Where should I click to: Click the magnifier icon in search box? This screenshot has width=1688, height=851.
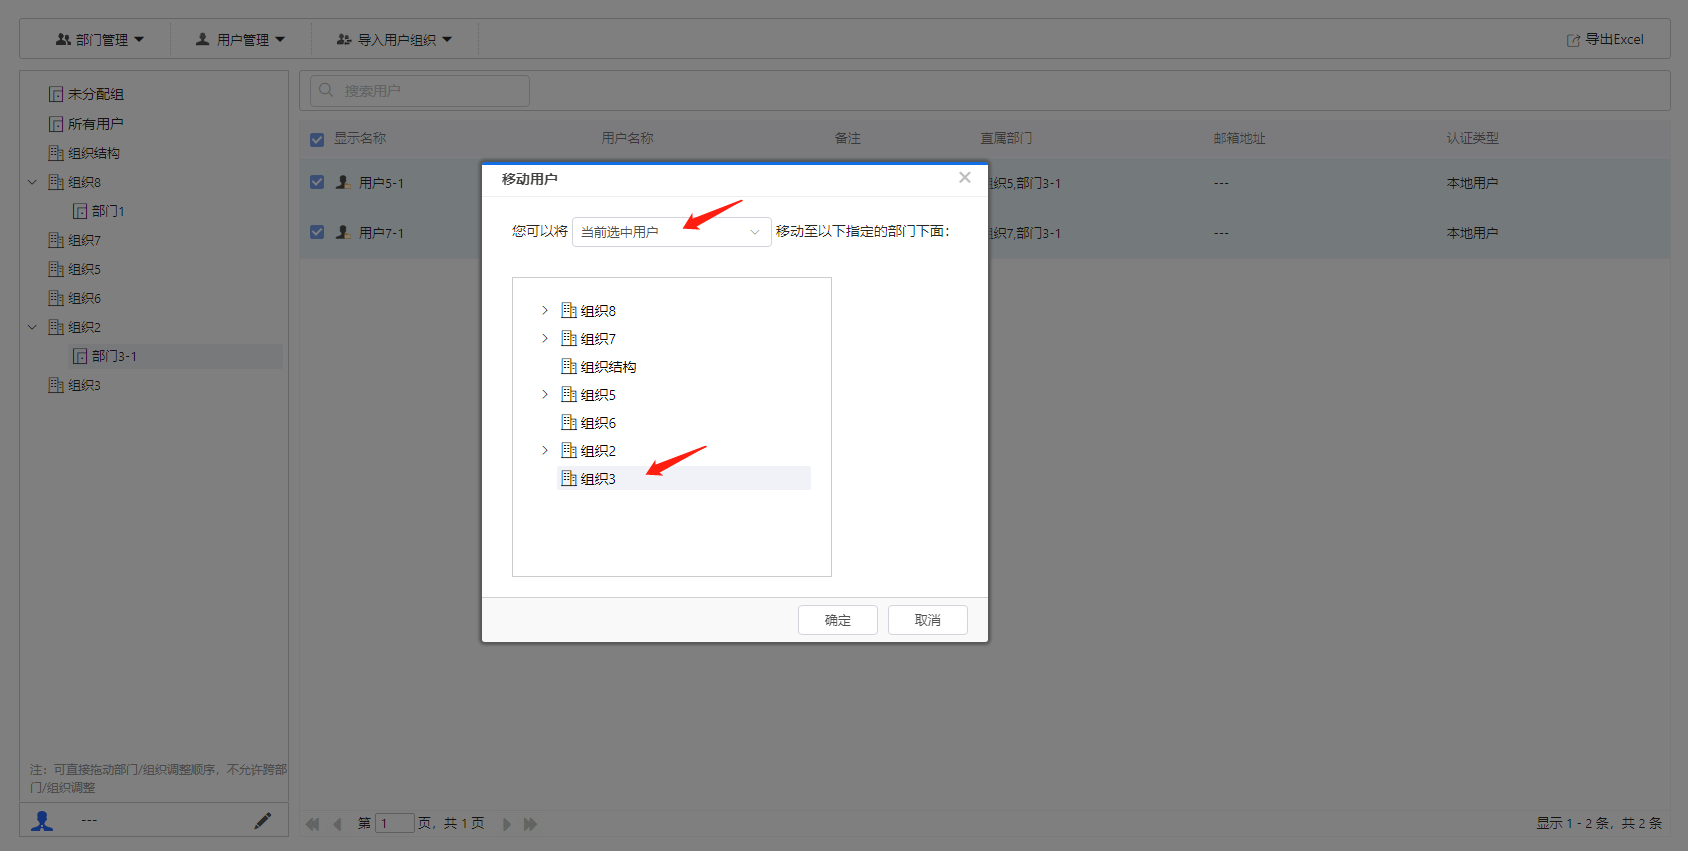(326, 90)
